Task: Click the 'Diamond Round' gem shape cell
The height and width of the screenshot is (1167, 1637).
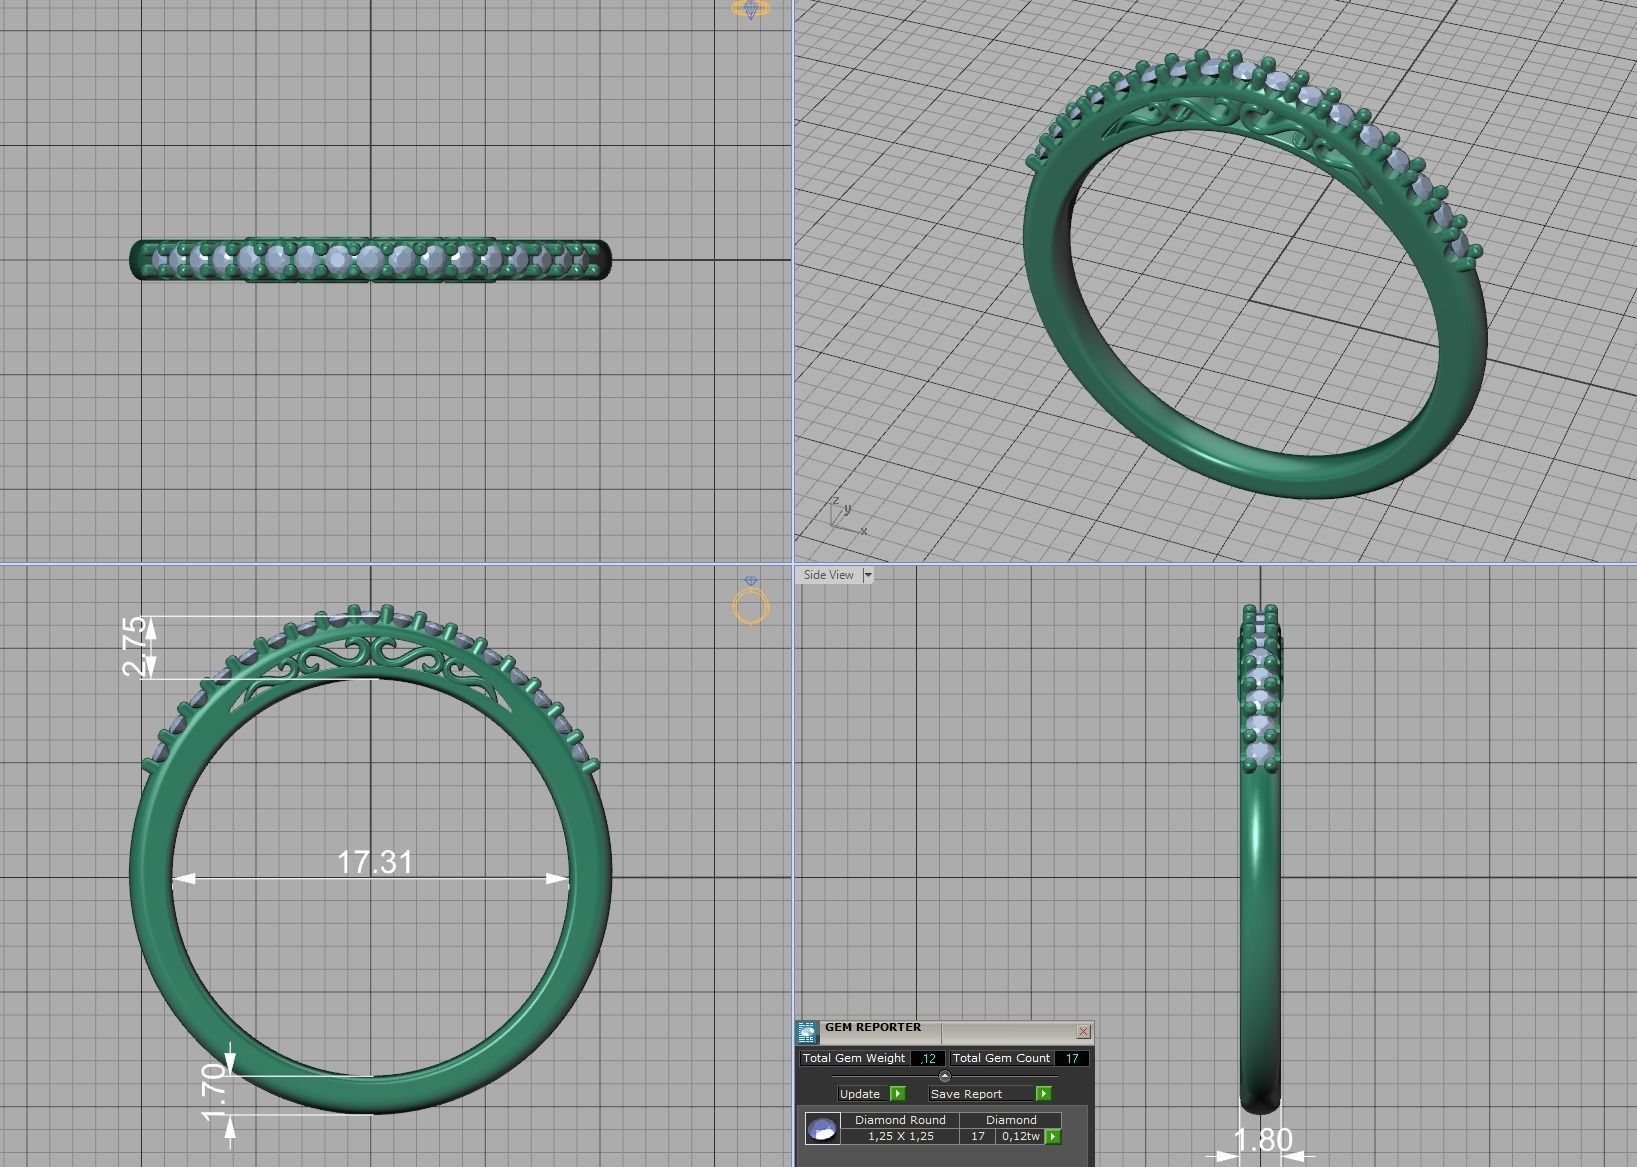Action: (900, 1120)
